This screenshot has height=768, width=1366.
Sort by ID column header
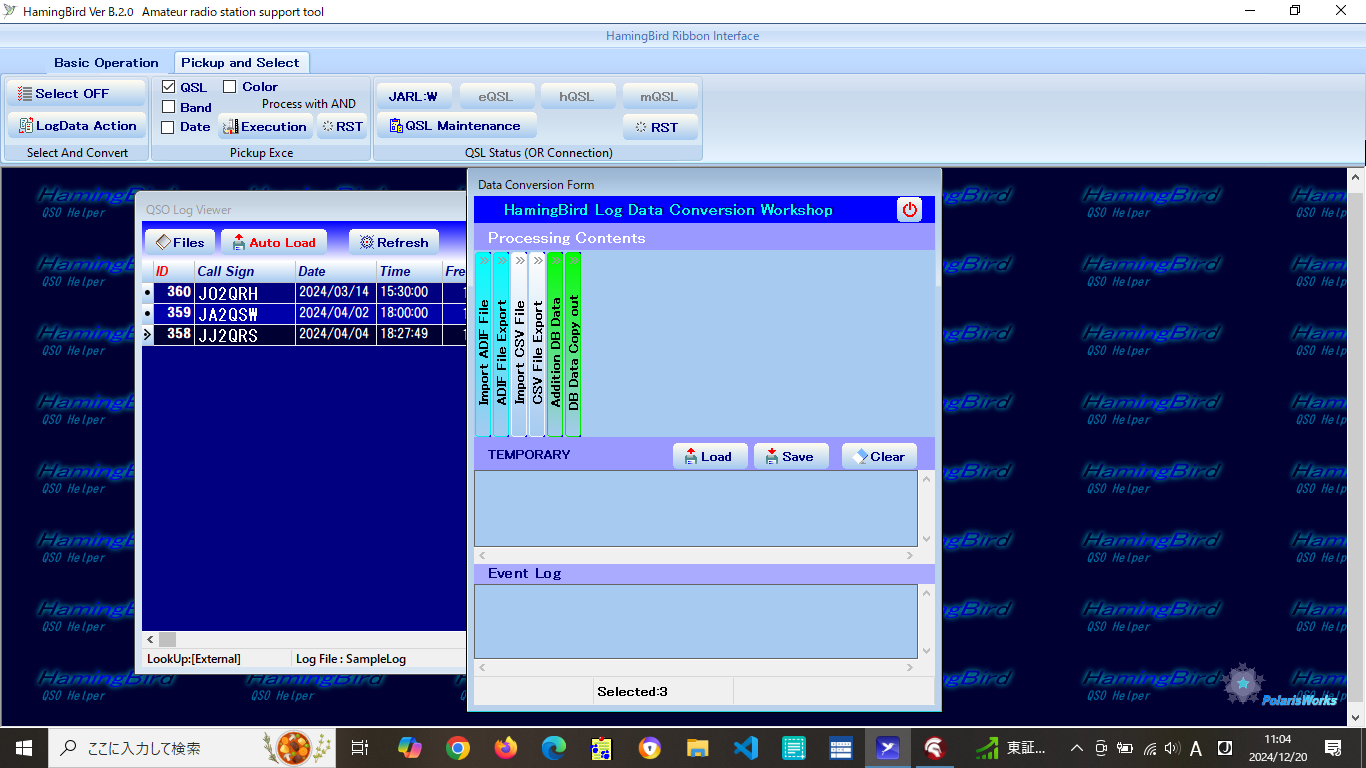173,271
